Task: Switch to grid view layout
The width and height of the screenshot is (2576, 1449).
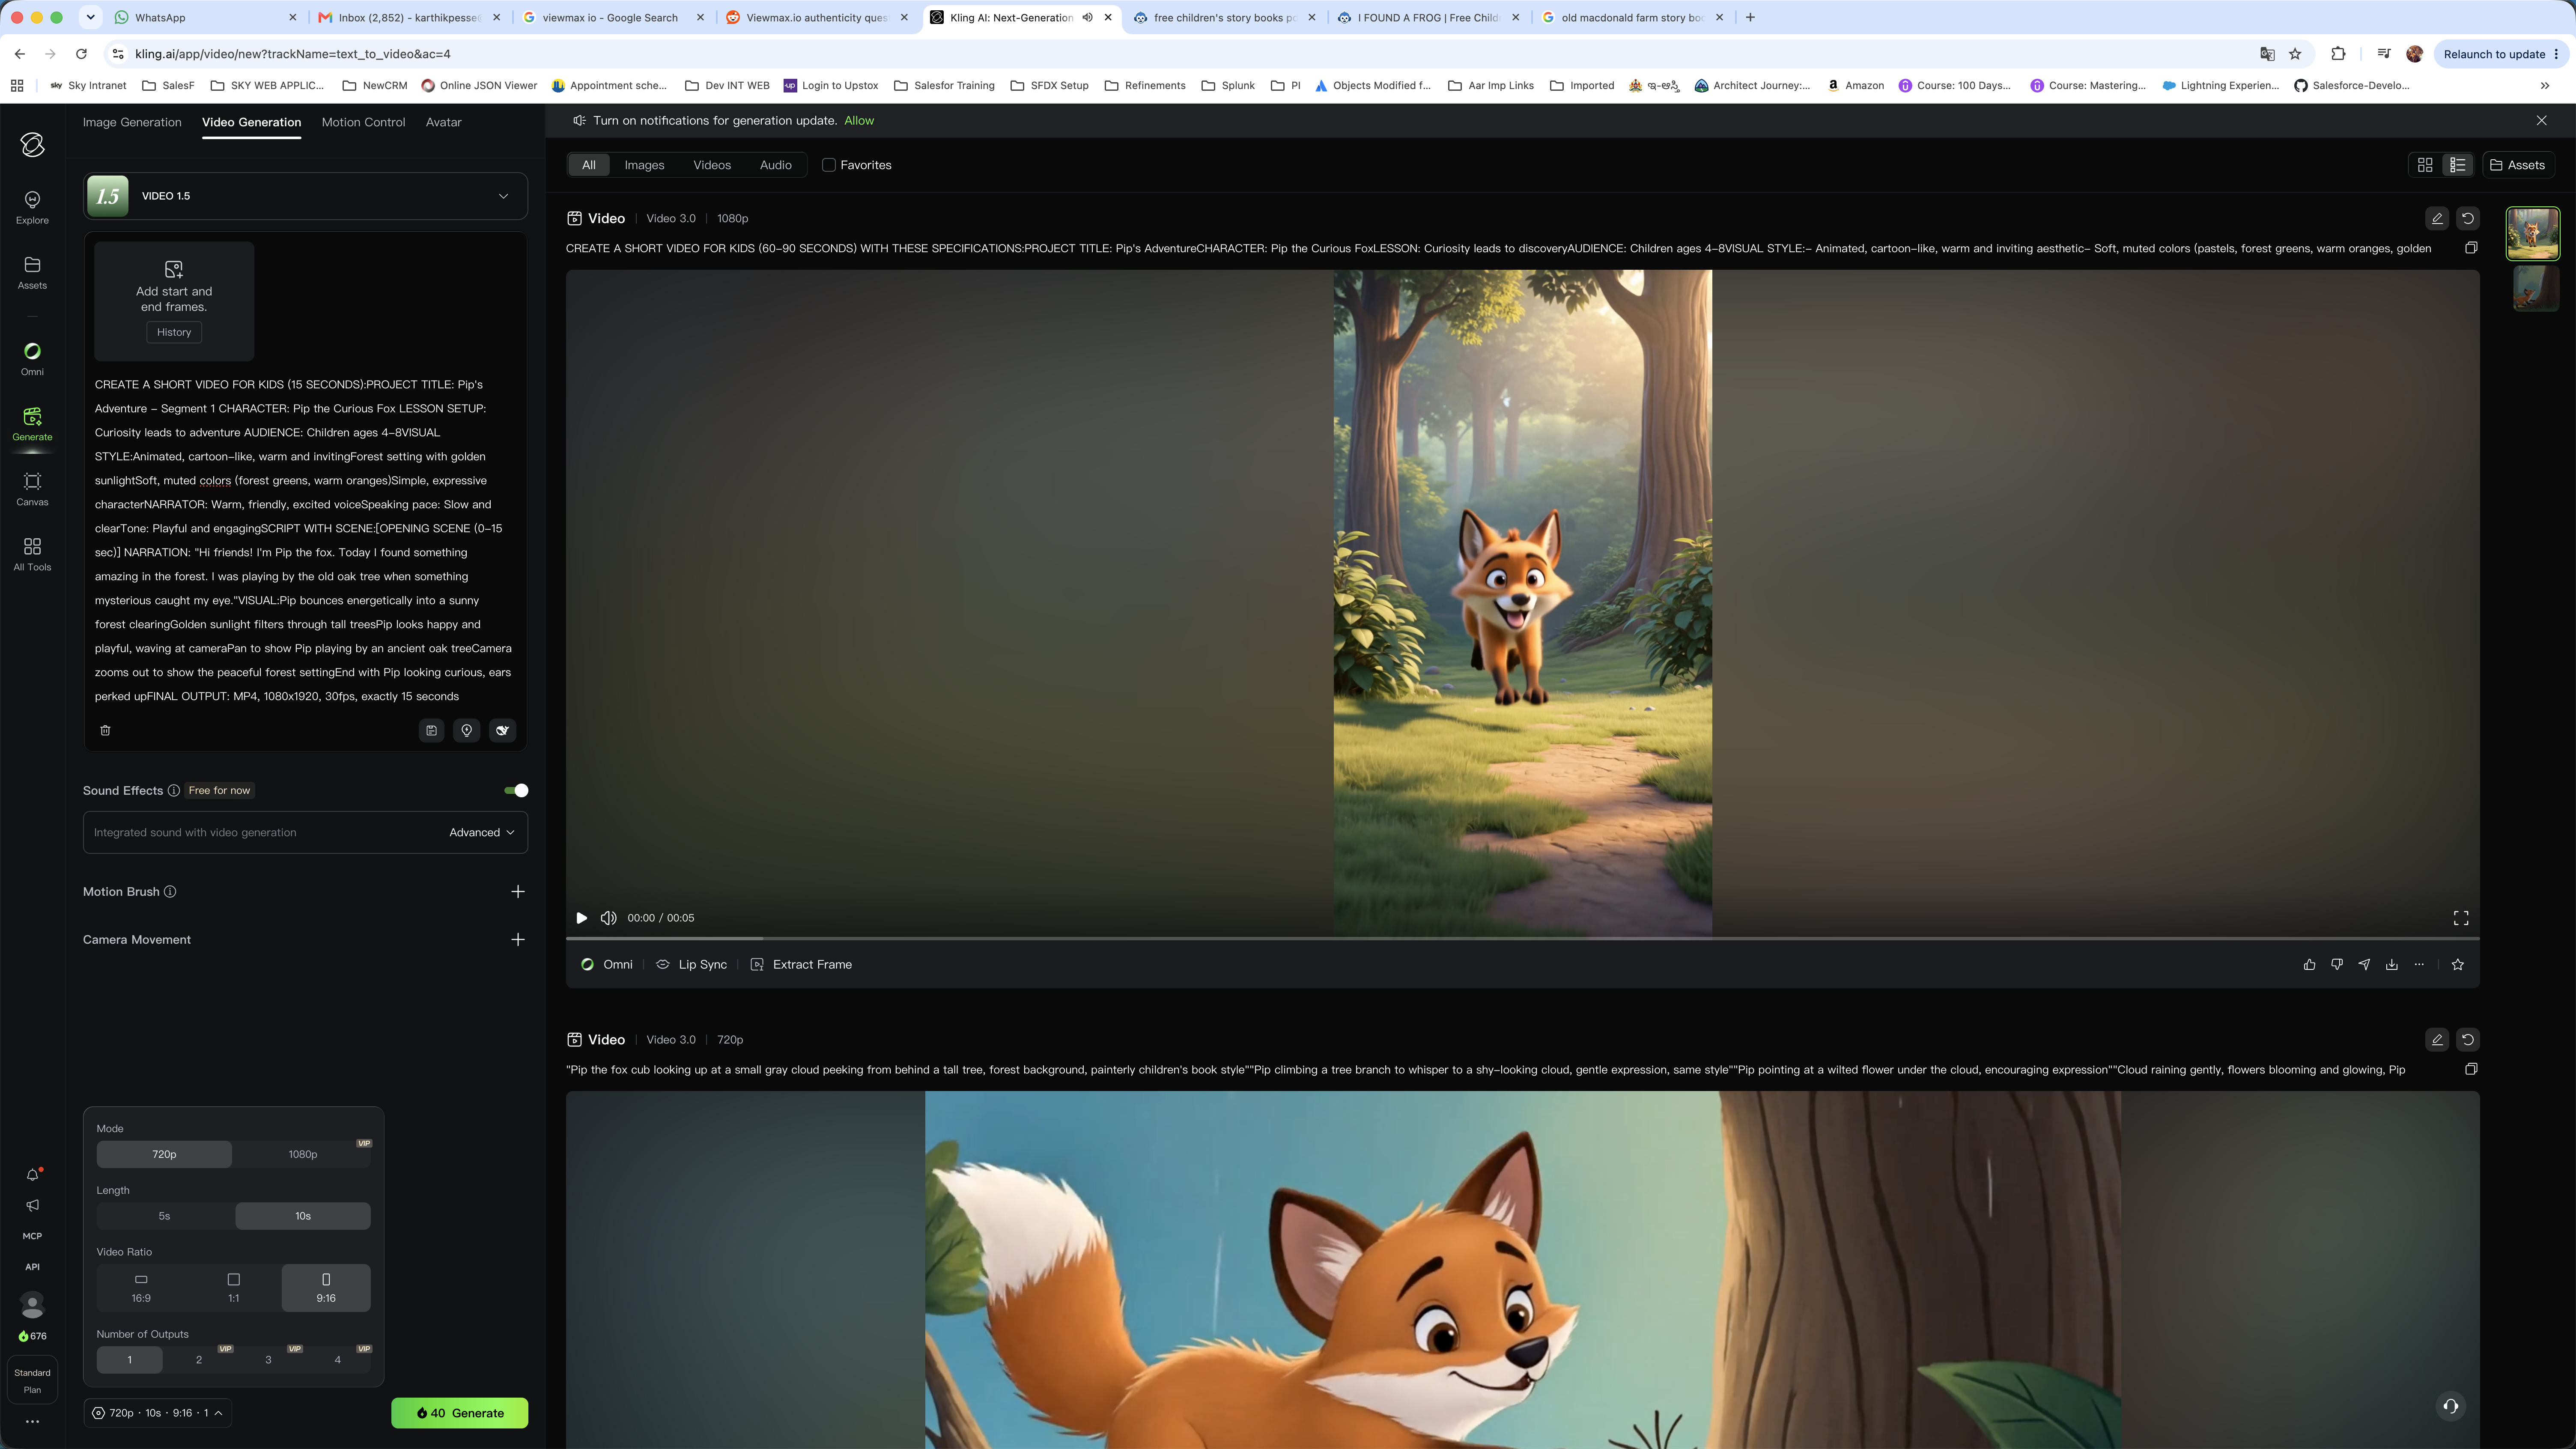Action: (x=2425, y=165)
